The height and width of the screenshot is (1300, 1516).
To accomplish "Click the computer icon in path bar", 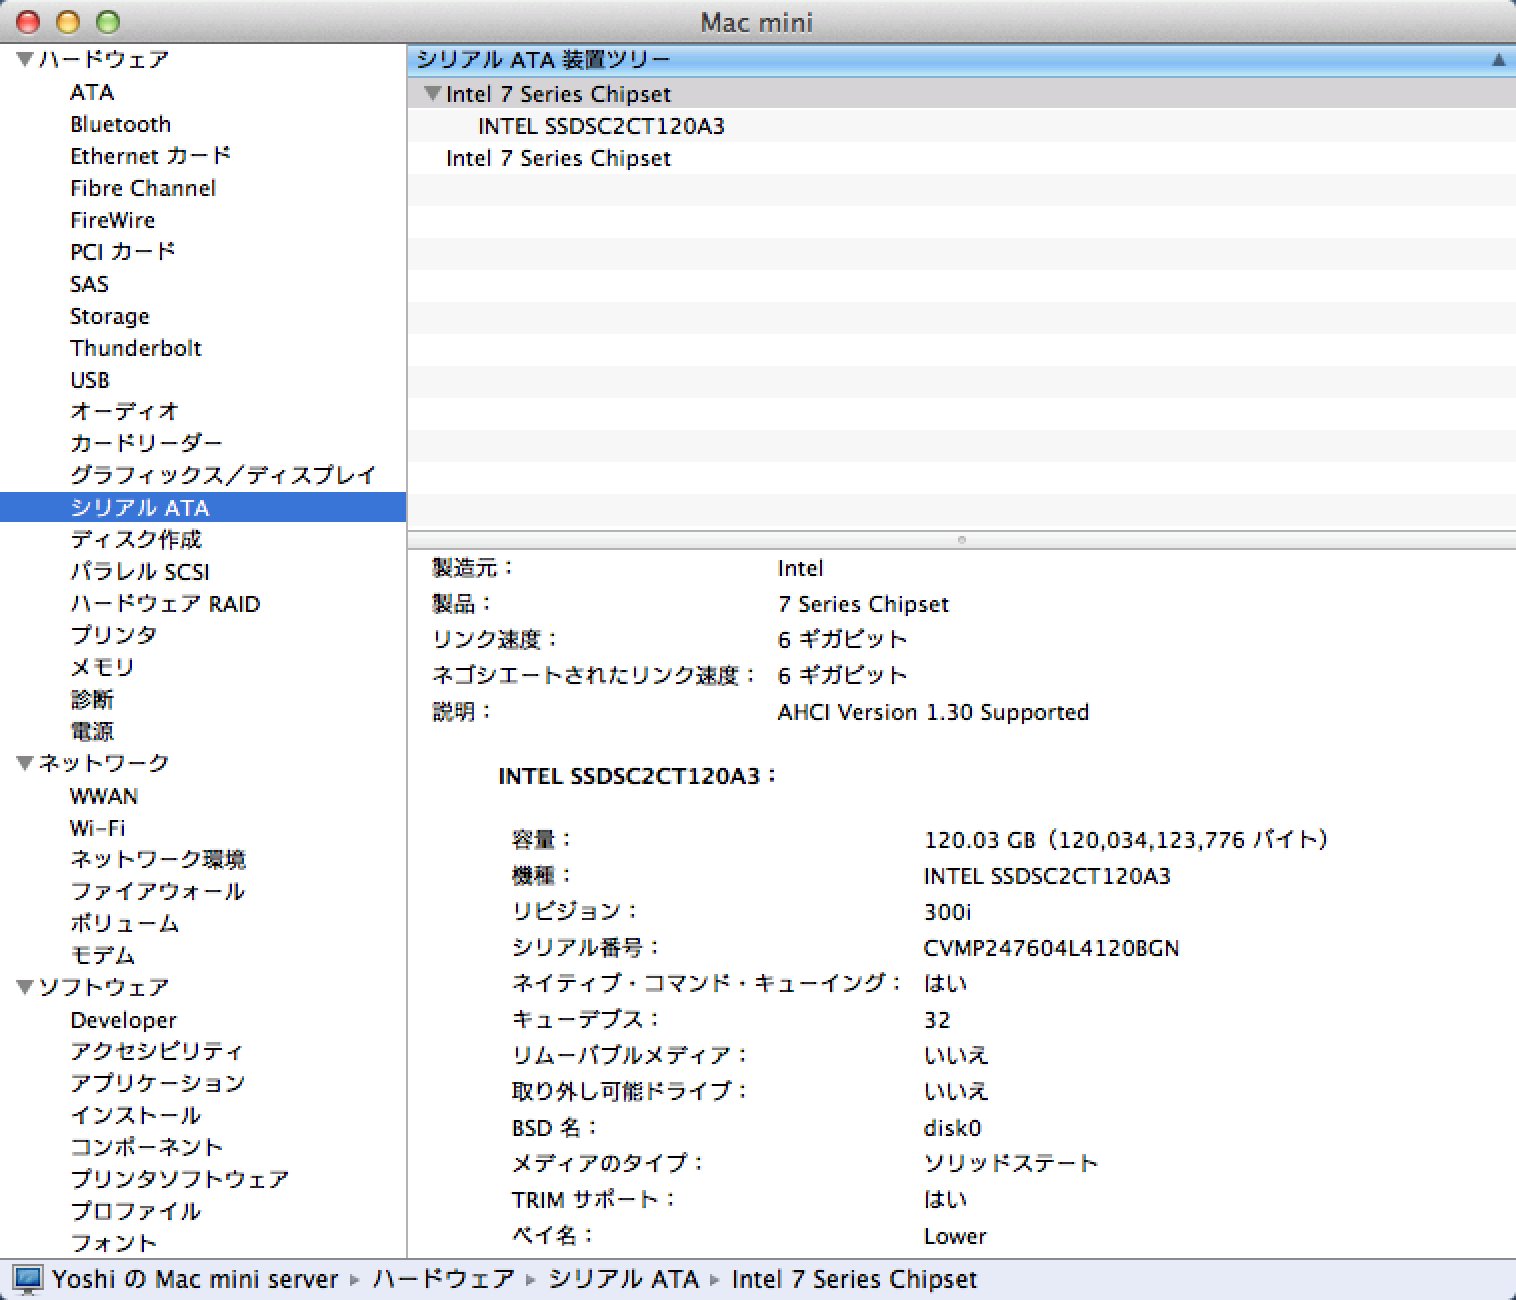I will pos(28,1280).
